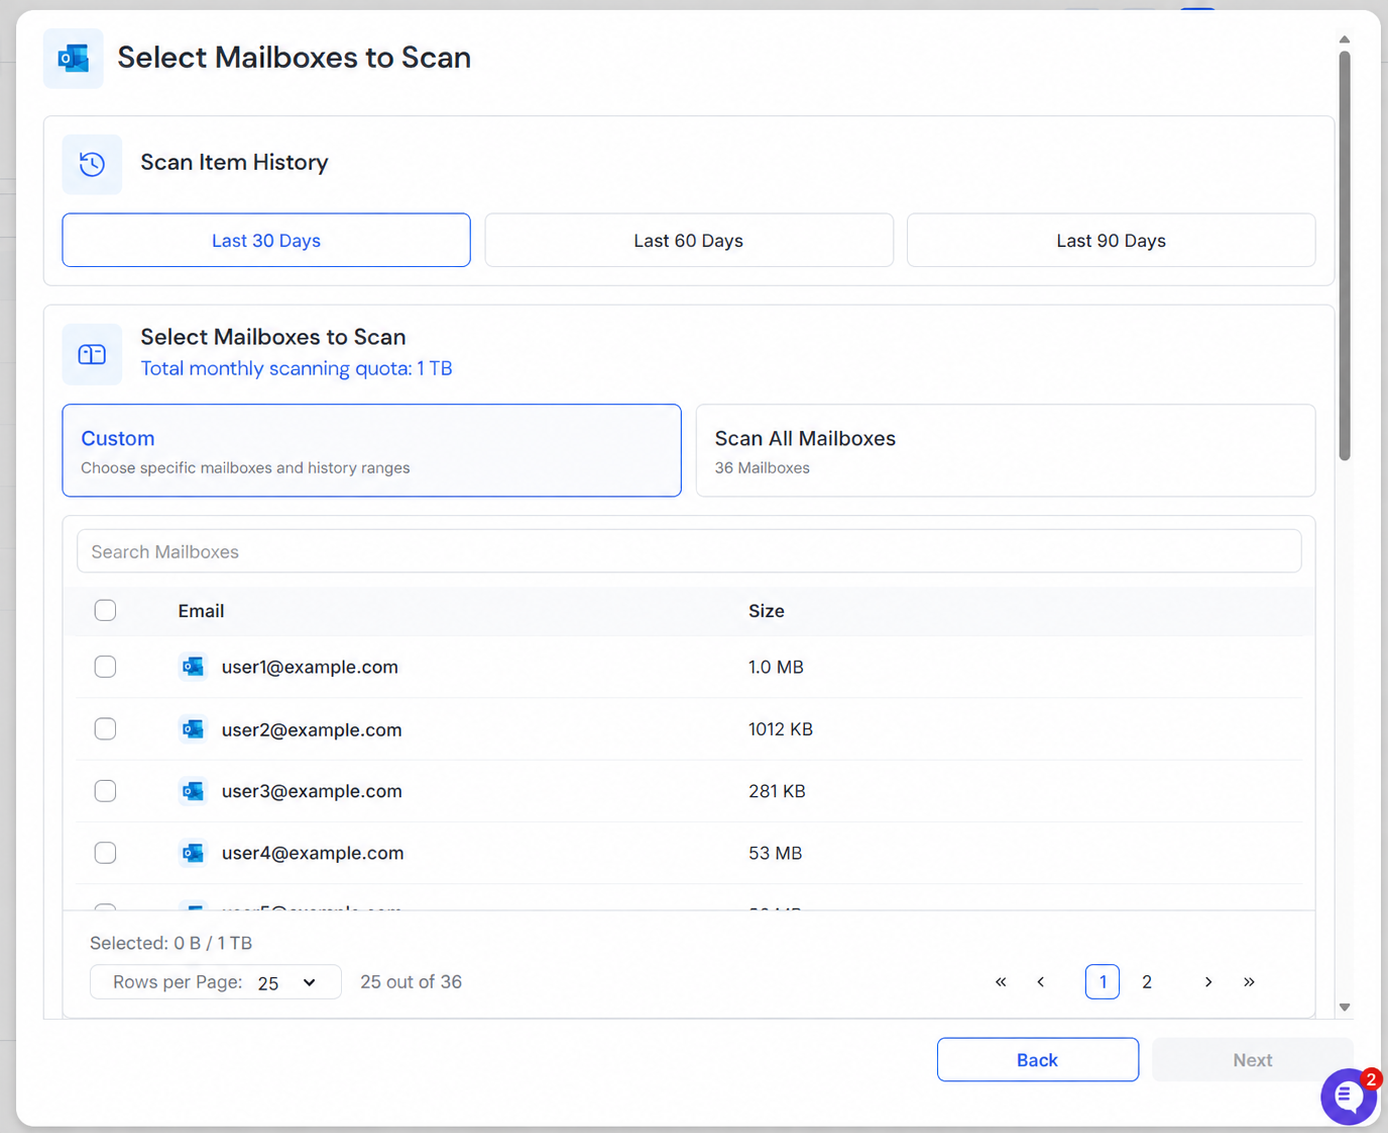Go to previous page of mailboxes
The width and height of the screenshot is (1388, 1133).
pos(1041,982)
